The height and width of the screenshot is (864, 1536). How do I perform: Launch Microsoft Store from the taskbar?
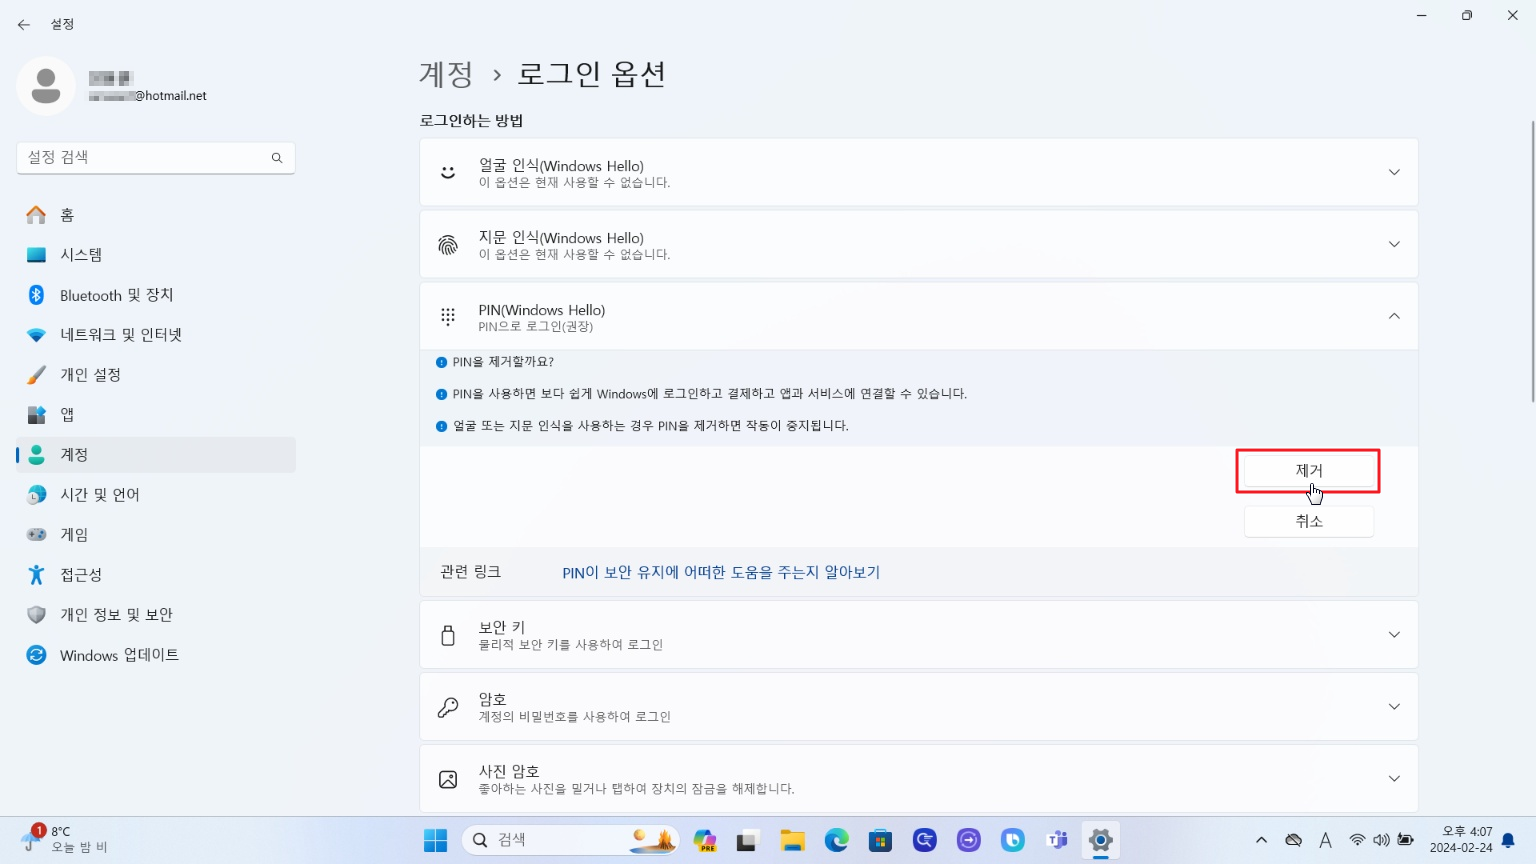[880, 840]
